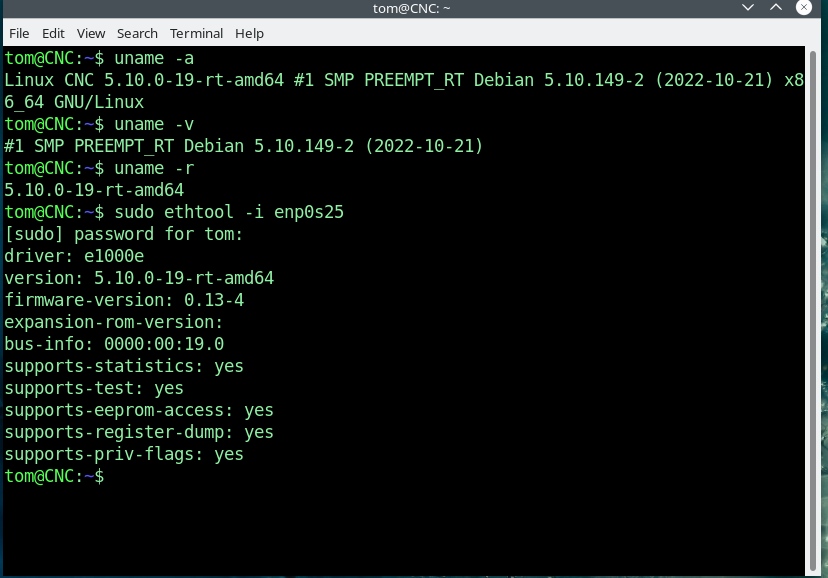Viewport: 828px width, 578px height.
Task: Close the terminal window
Action: coord(804,8)
